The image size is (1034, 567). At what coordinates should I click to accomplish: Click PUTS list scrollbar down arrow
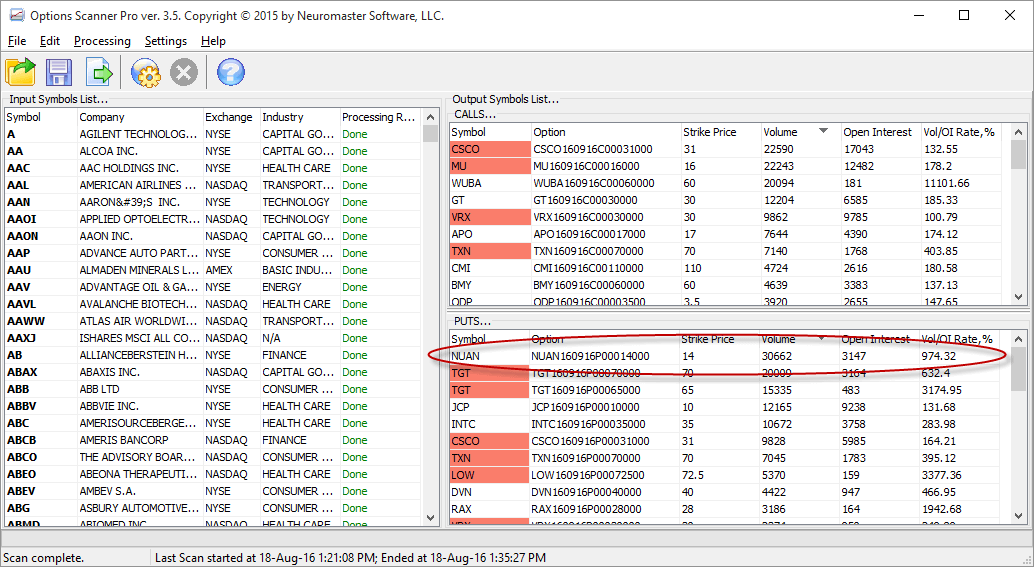tap(1018, 516)
